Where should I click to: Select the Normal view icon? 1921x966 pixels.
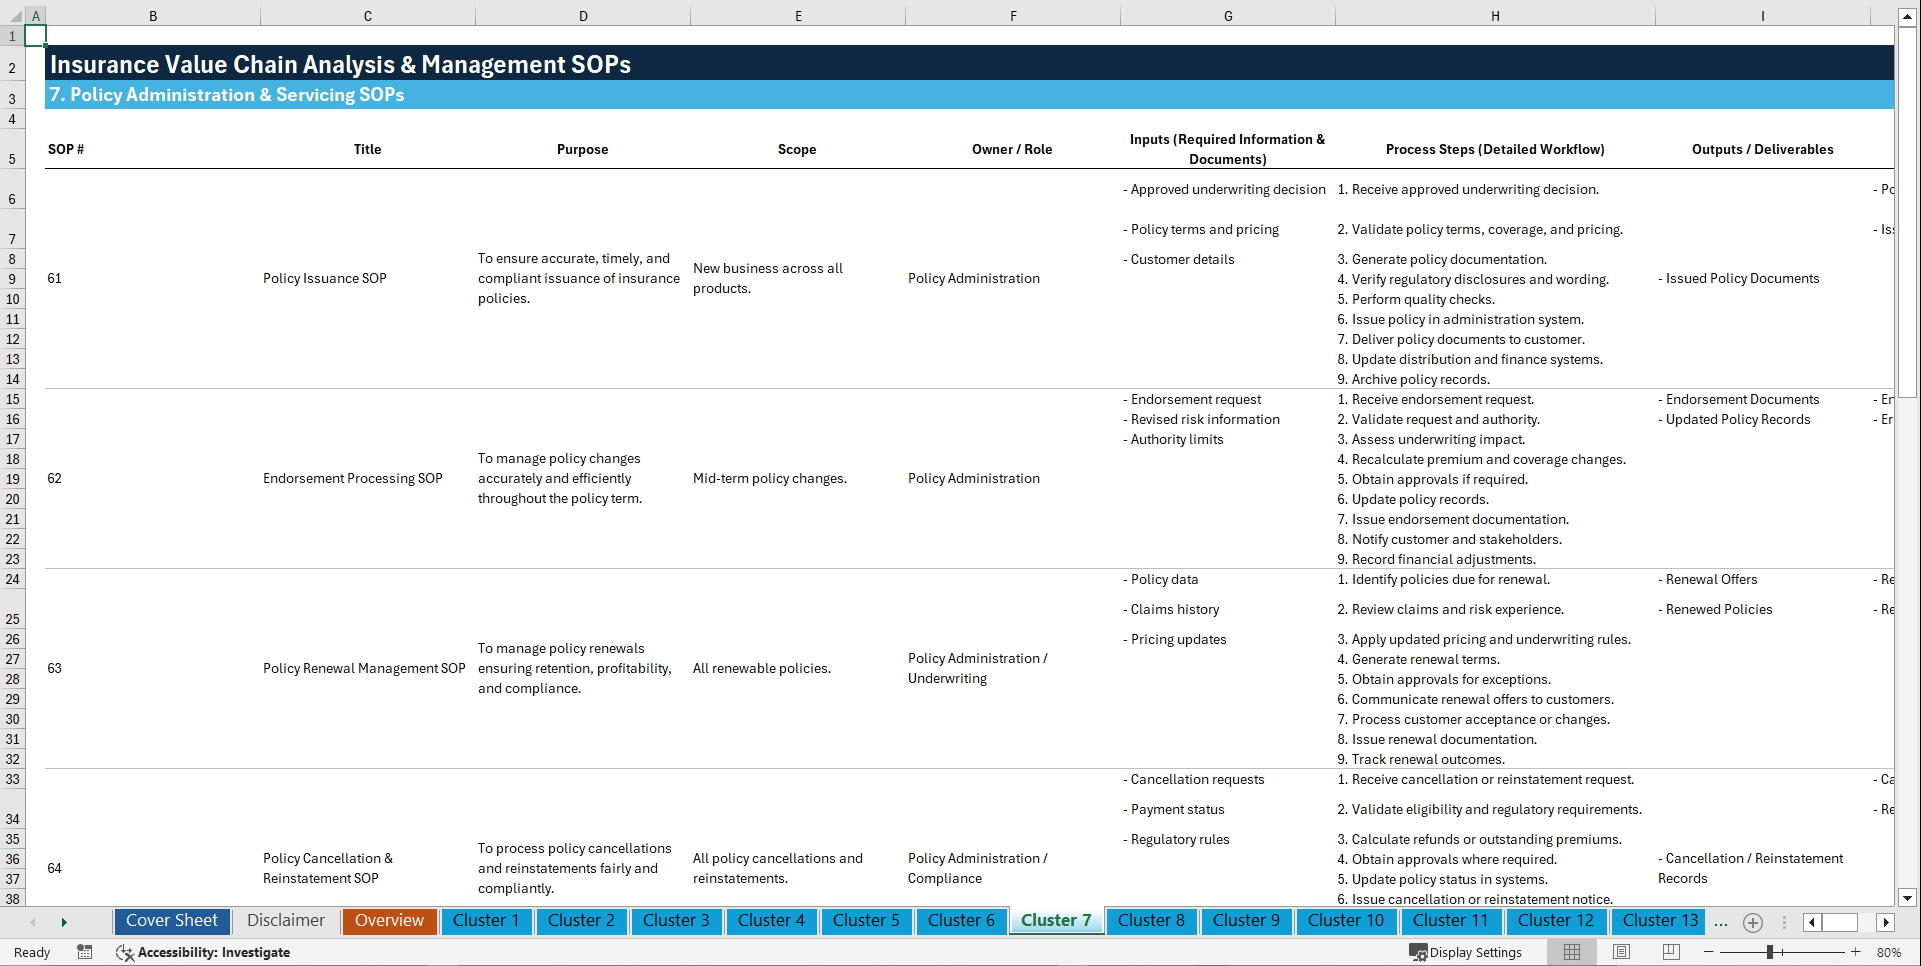1570,952
